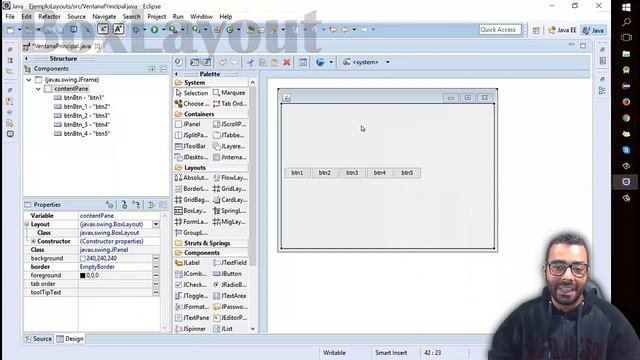This screenshot has width=640, height=360.
Task: Click the Test/Preview globe icon in designer toolbar
Action: click(x=320, y=62)
